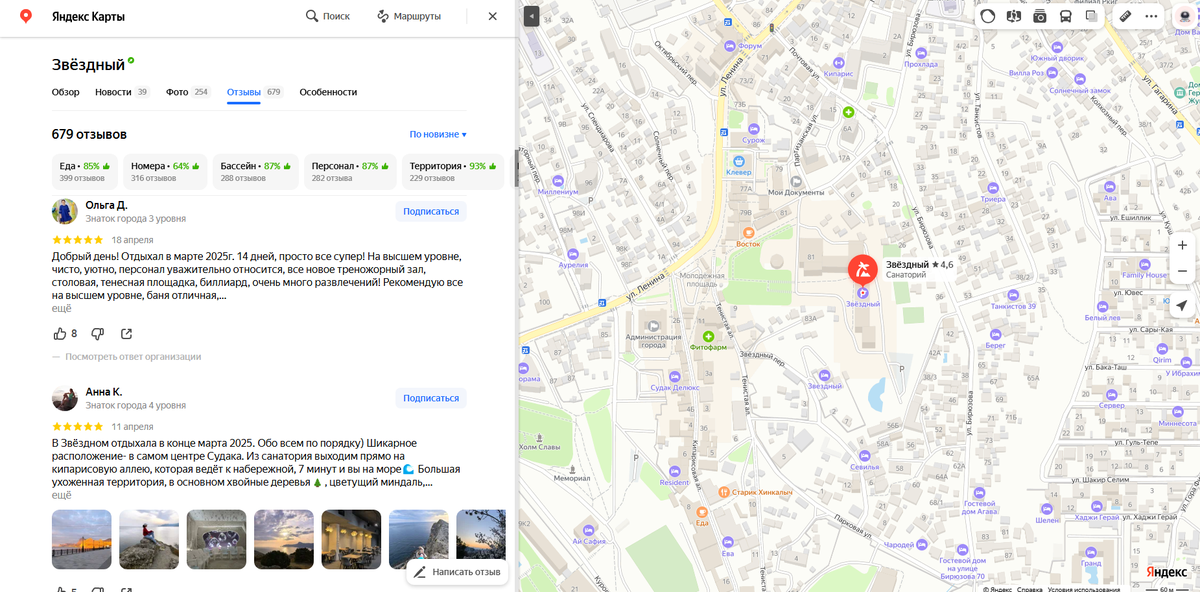The height and width of the screenshot is (592, 1200).
Task: Select the Отзывы tab
Action: pyautogui.click(x=255, y=92)
